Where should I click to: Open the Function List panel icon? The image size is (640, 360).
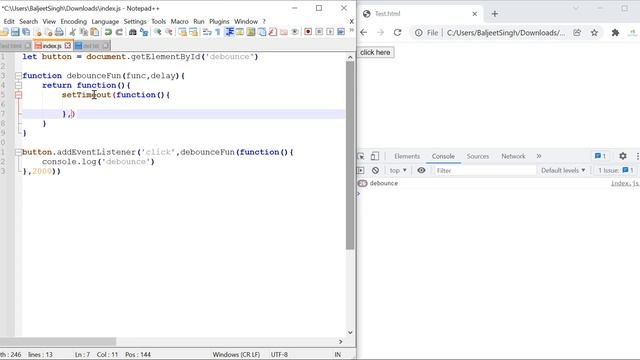click(x=273, y=32)
